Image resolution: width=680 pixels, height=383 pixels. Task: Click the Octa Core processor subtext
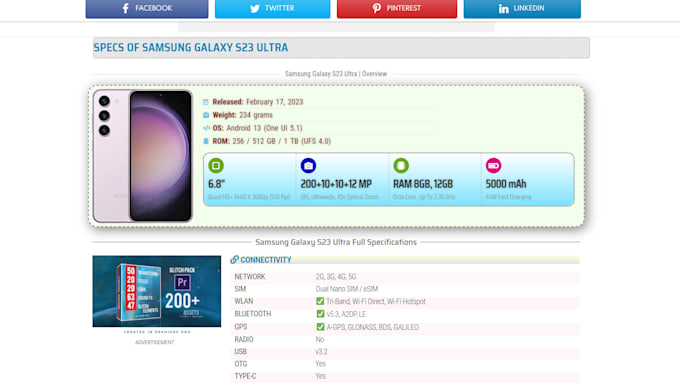coord(424,197)
